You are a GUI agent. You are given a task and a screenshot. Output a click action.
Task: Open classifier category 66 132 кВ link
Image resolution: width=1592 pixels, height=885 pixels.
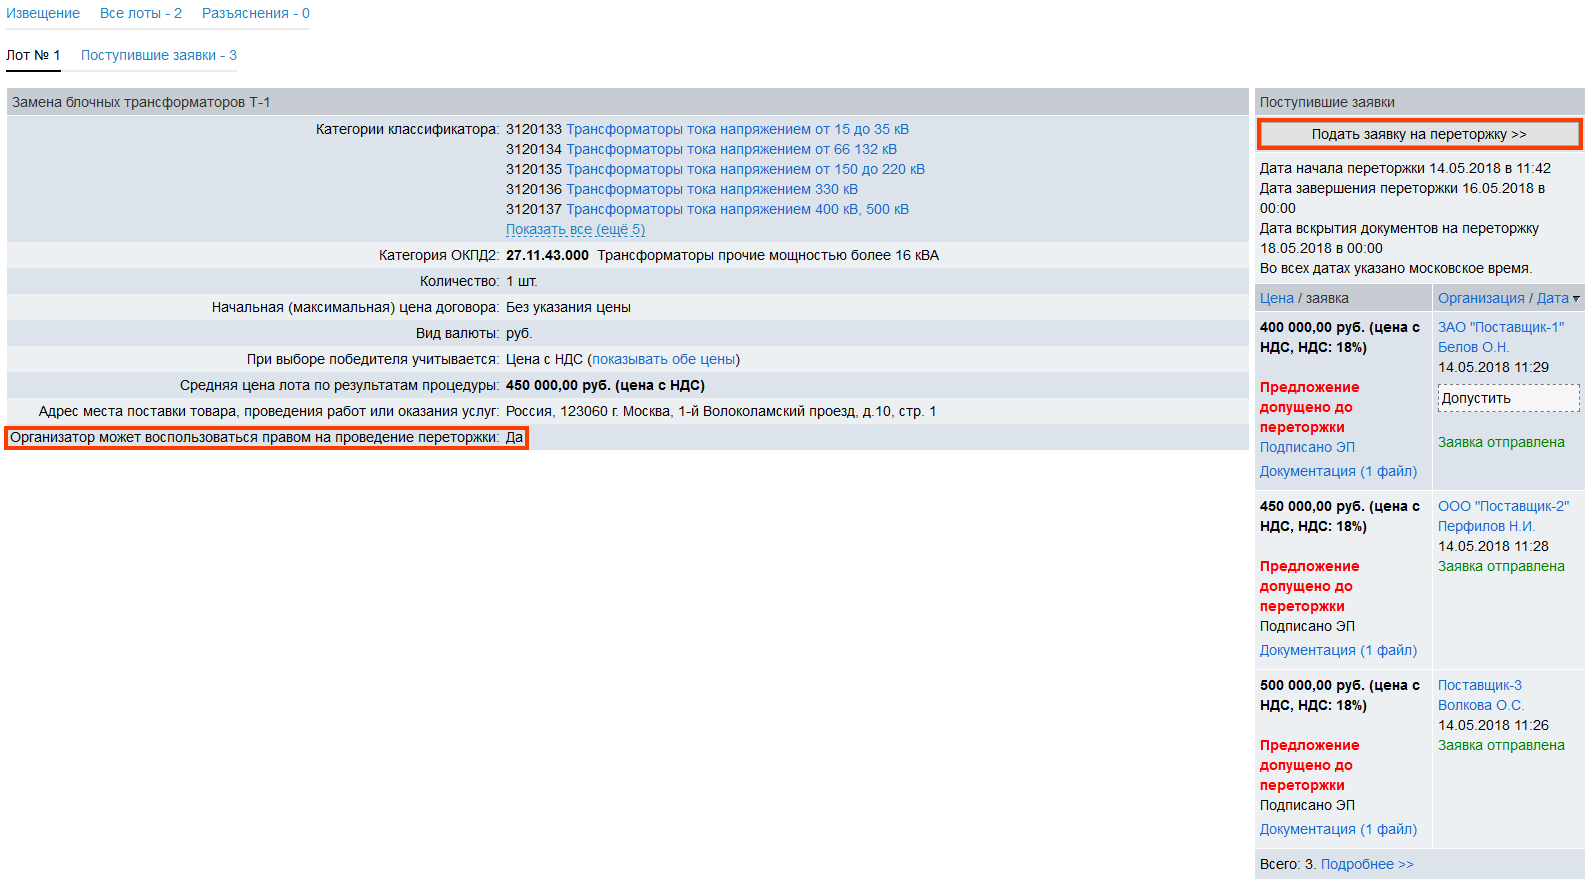(731, 149)
